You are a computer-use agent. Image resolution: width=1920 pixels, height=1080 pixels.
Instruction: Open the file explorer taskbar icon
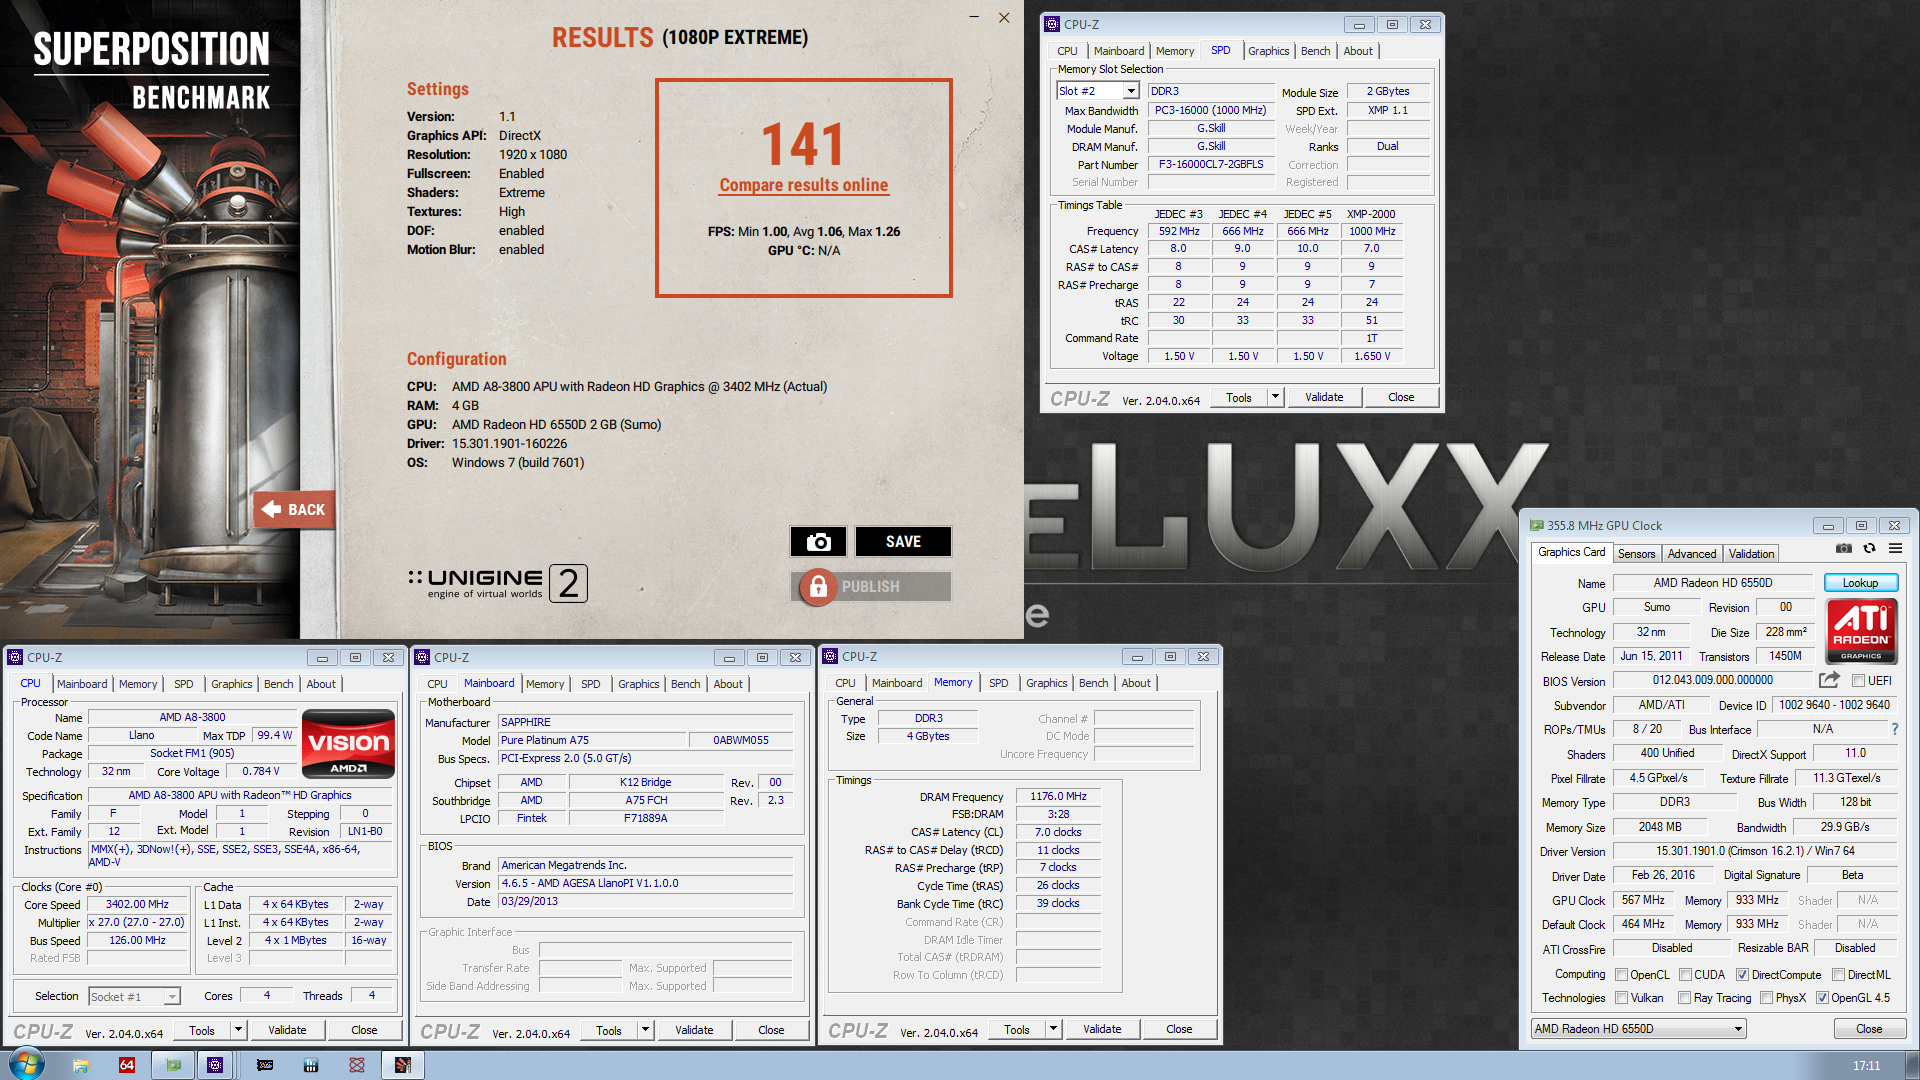(81, 1065)
